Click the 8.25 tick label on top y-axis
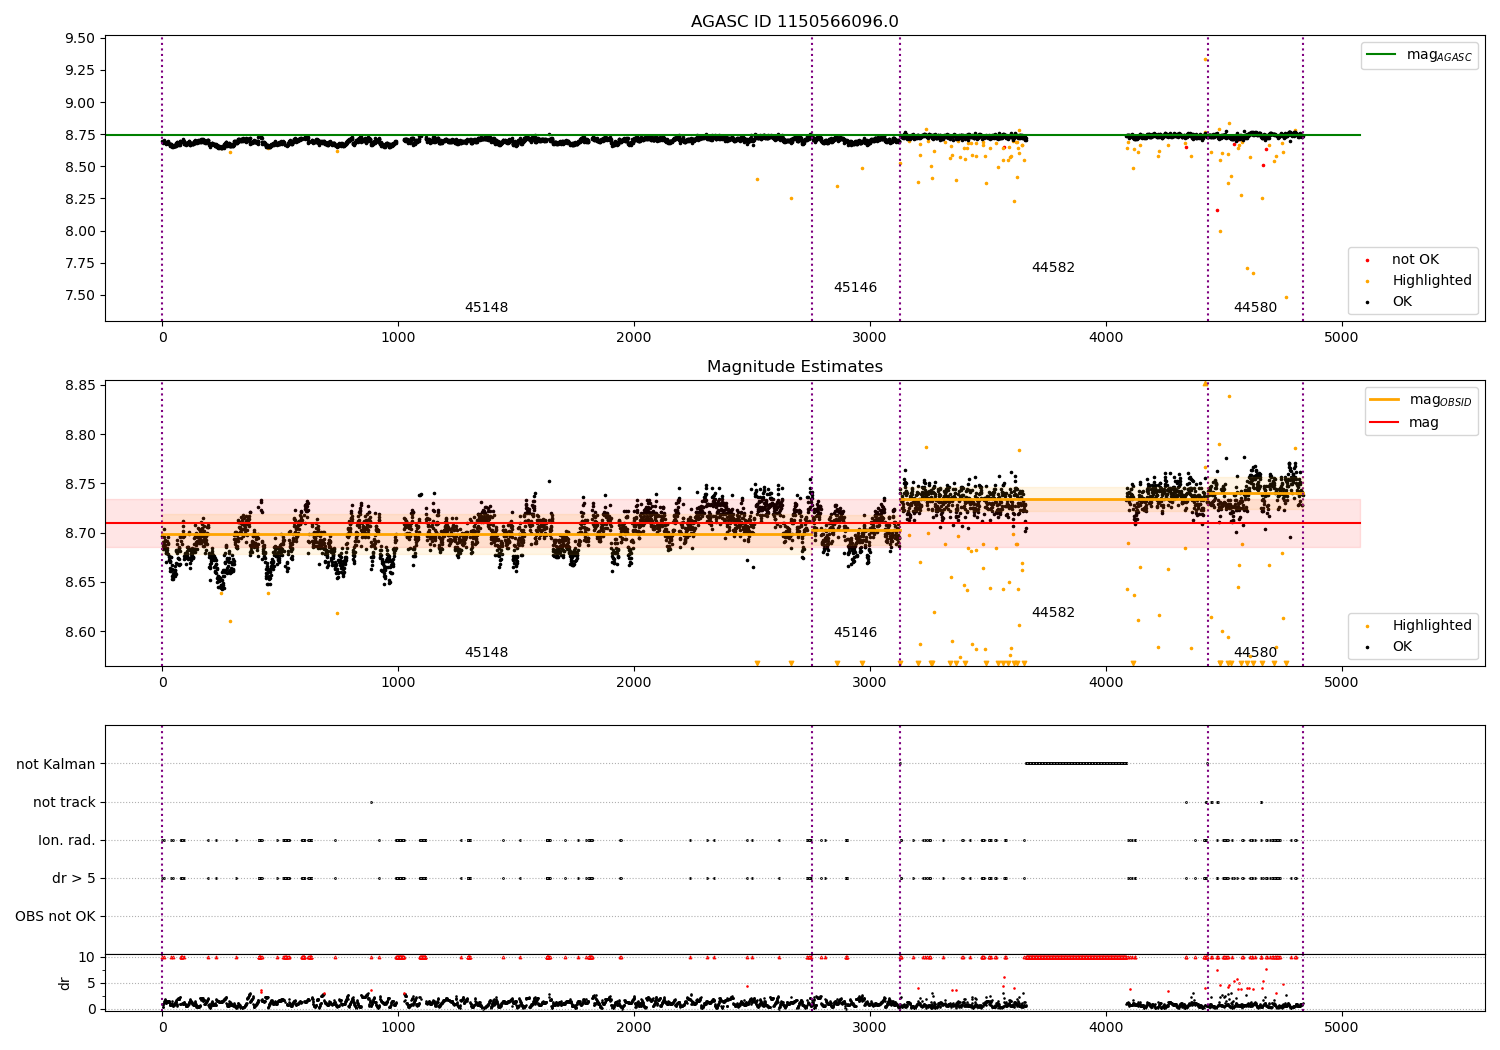Viewport: 1500px width, 1050px height. click(x=79, y=199)
